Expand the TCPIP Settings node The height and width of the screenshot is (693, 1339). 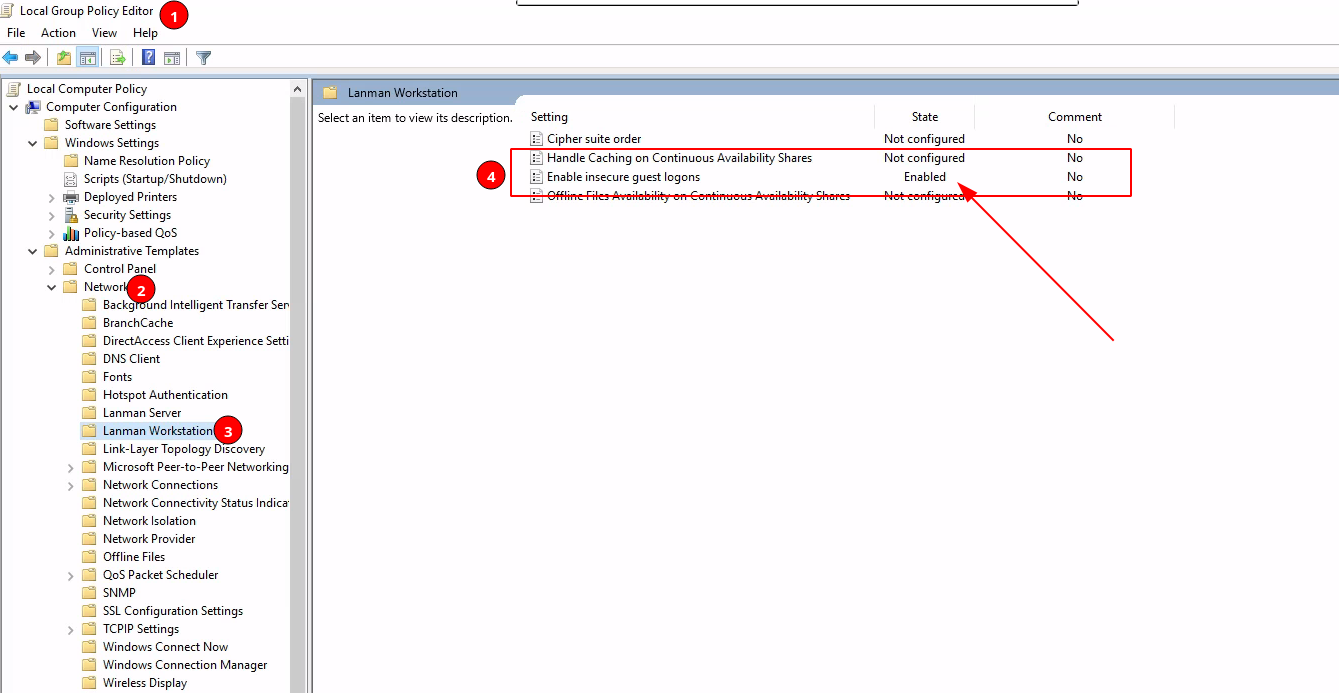71,629
